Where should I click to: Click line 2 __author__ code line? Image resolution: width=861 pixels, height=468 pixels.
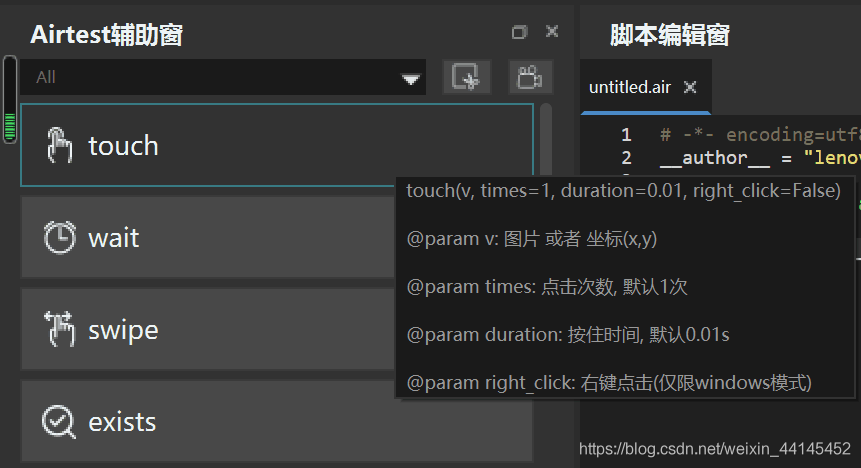(761, 158)
